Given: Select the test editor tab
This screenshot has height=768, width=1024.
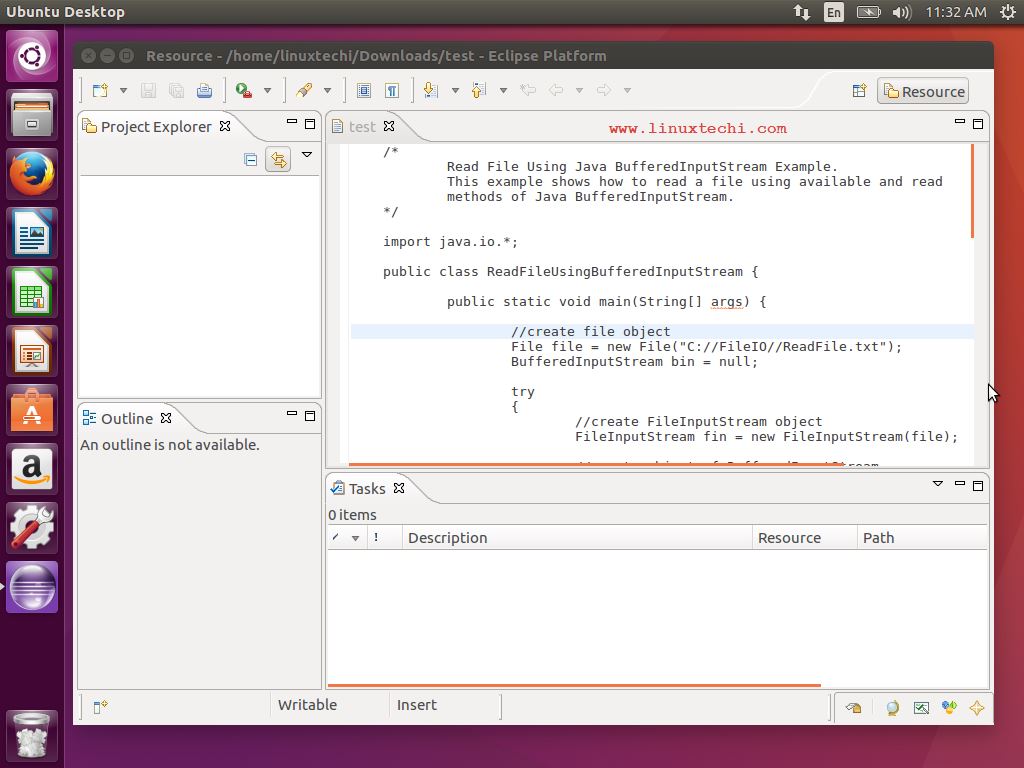Looking at the screenshot, I should 362,126.
